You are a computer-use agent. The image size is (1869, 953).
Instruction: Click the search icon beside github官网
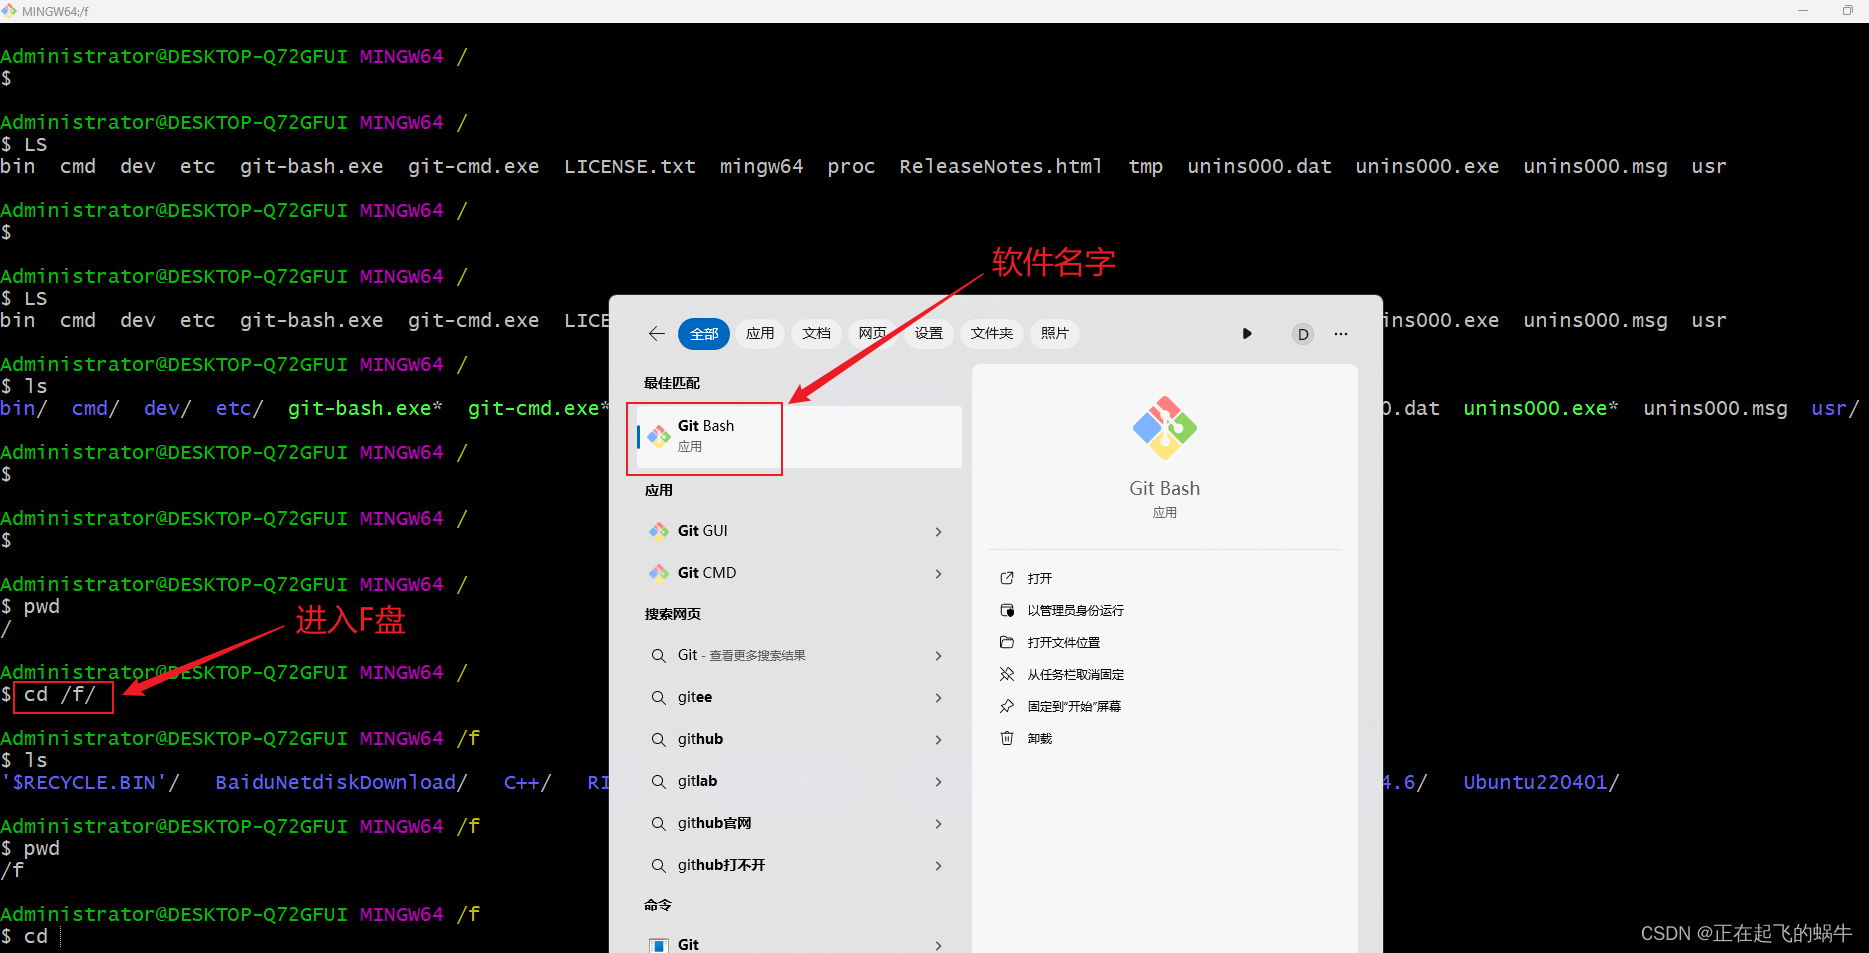(x=658, y=824)
